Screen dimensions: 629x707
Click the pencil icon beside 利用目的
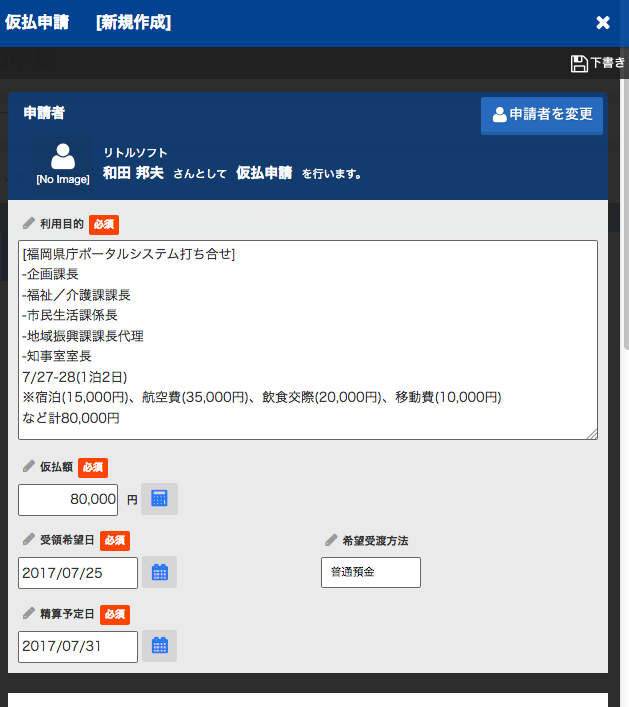[x=29, y=223]
